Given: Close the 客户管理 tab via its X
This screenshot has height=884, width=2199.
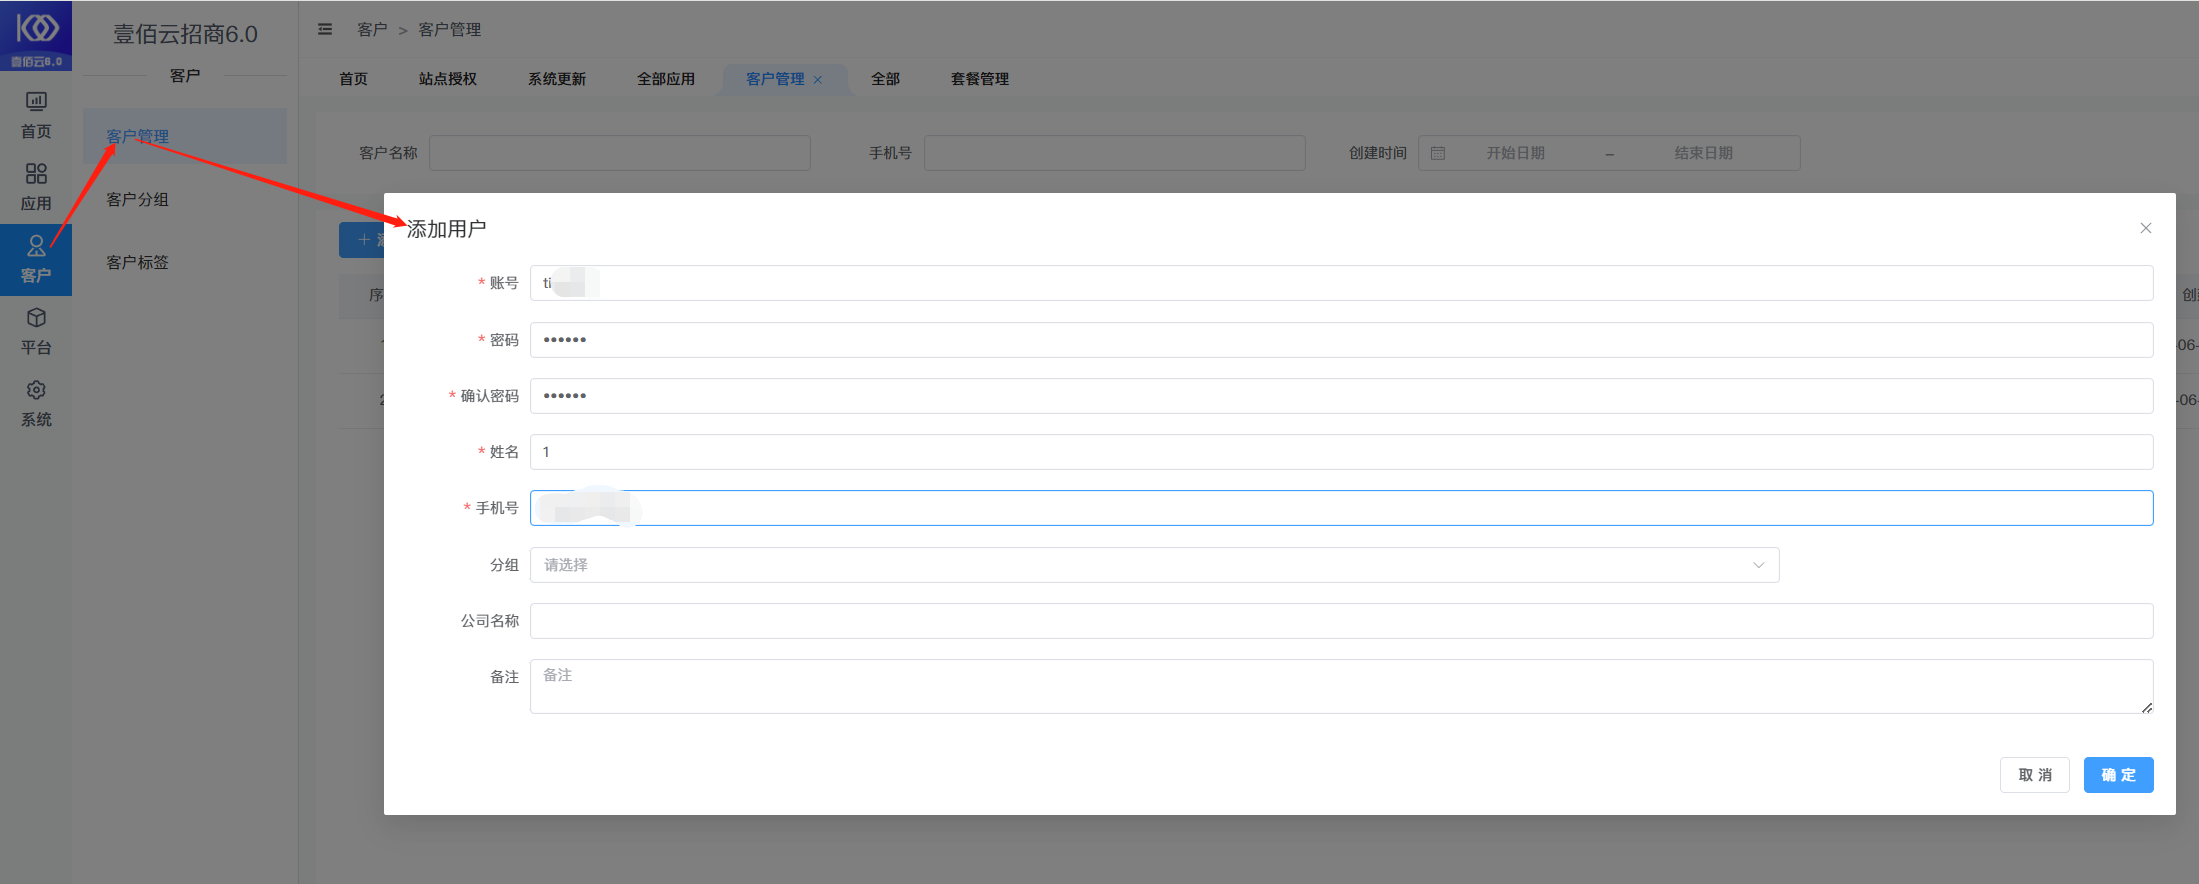Looking at the screenshot, I should coord(818,80).
